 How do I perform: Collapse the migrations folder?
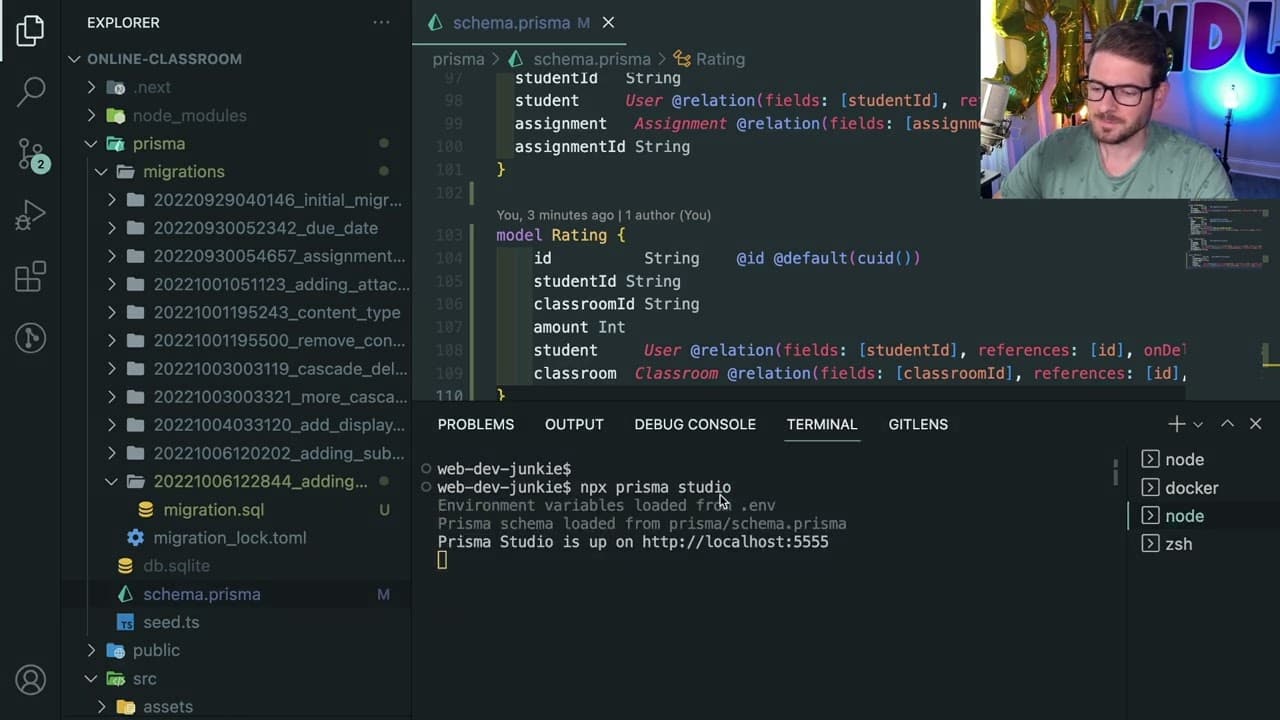183,171
